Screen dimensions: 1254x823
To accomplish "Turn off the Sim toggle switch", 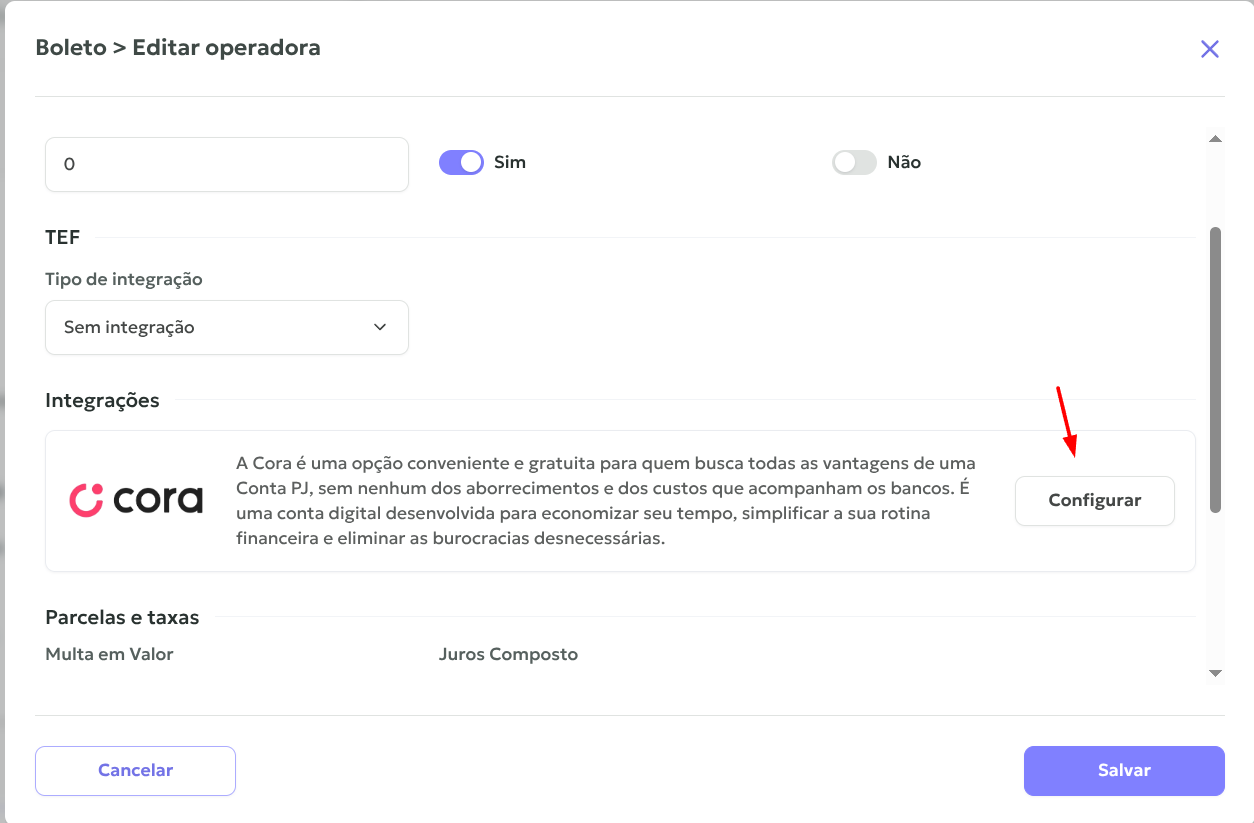I will [461, 162].
